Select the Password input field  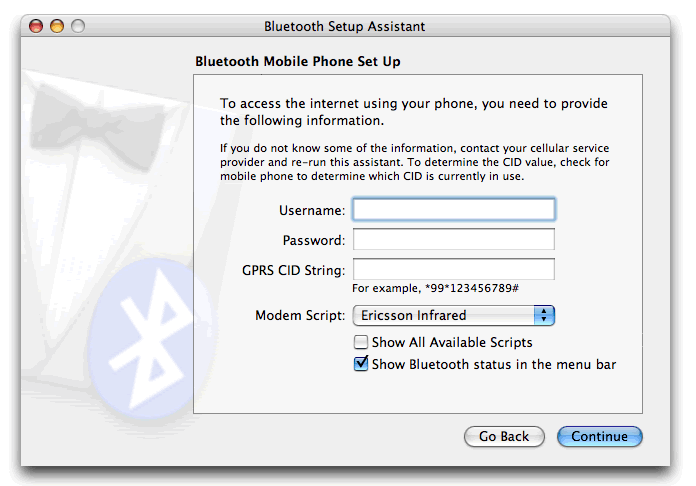[454, 240]
